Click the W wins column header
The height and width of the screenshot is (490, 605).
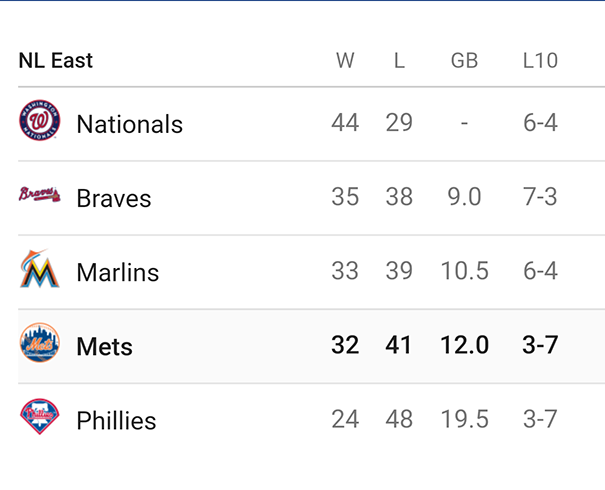(345, 61)
